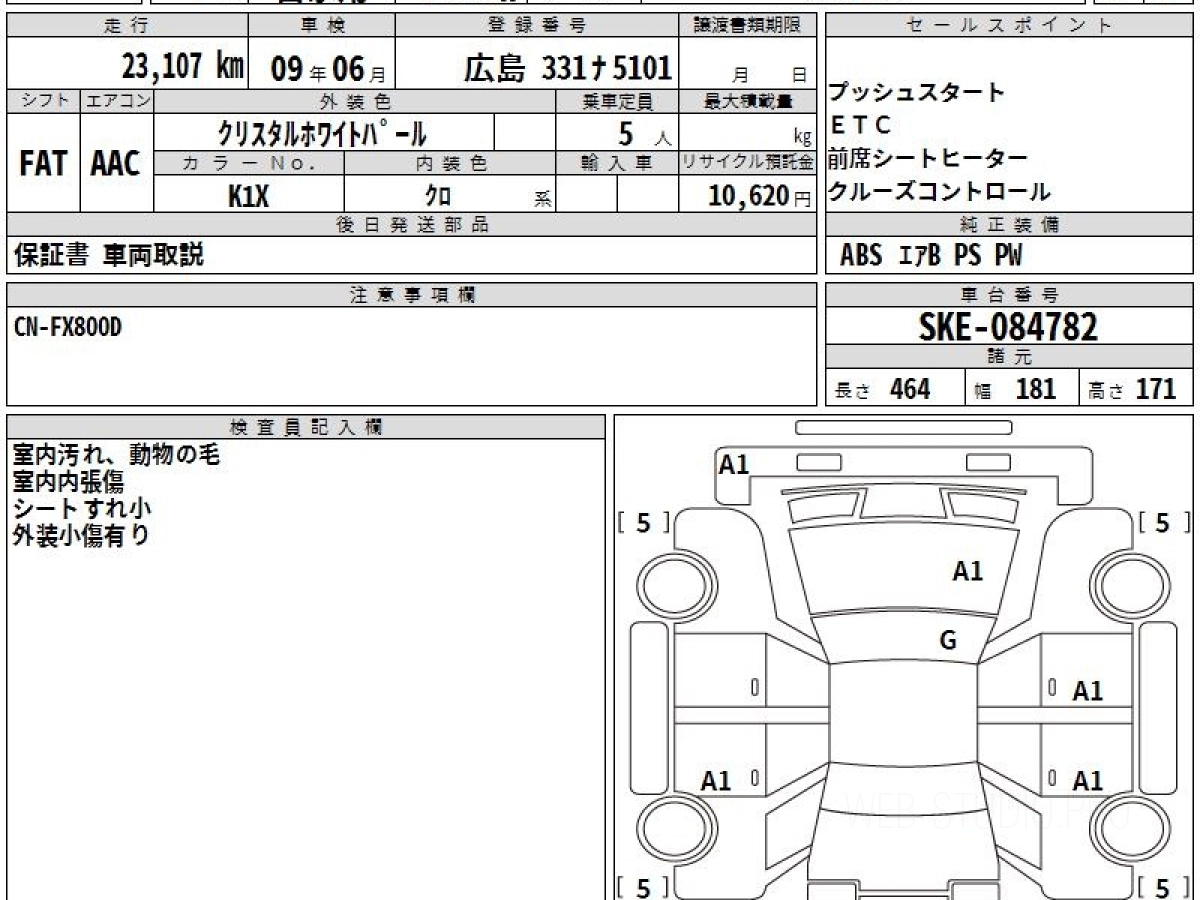The image size is (1200, 900).
Task: Select the プッシュスタート sales point
Action: (917, 93)
